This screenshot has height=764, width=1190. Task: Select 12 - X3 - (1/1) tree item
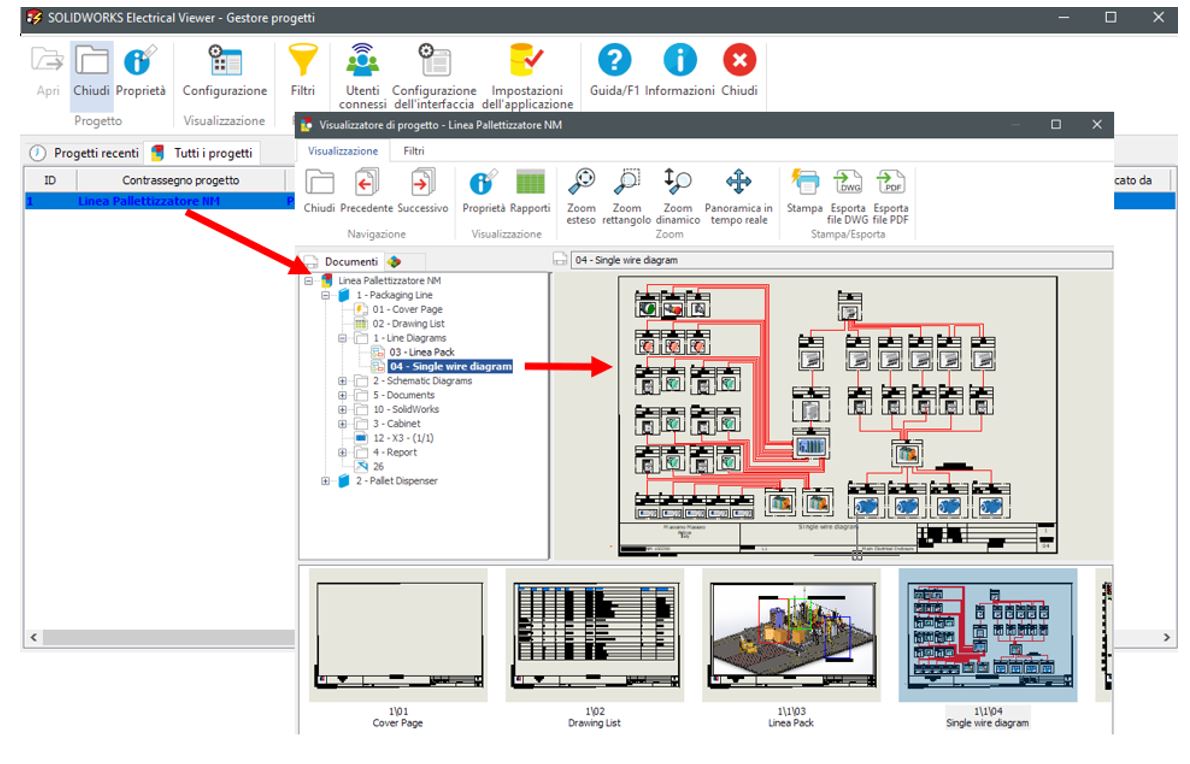pos(403,439)
